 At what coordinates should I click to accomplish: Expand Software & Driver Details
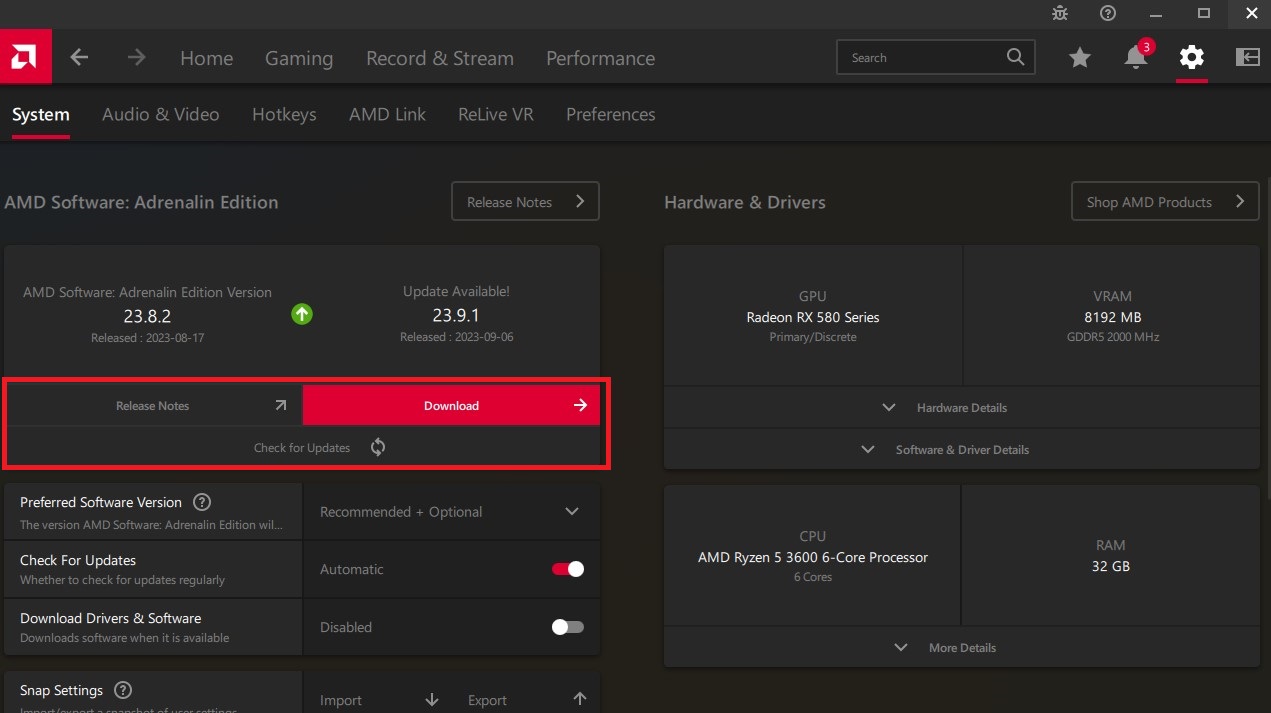[960, 449]
